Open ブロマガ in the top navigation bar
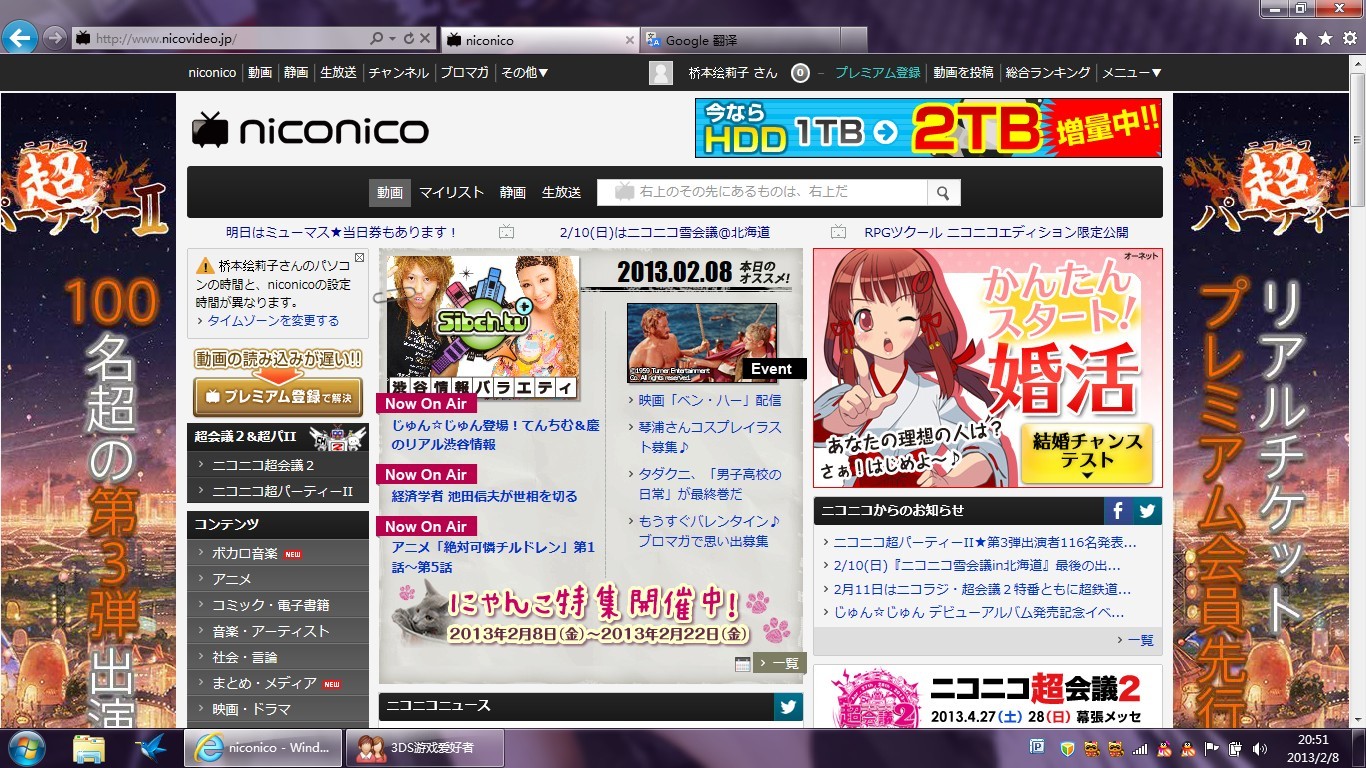 (465, 73)
